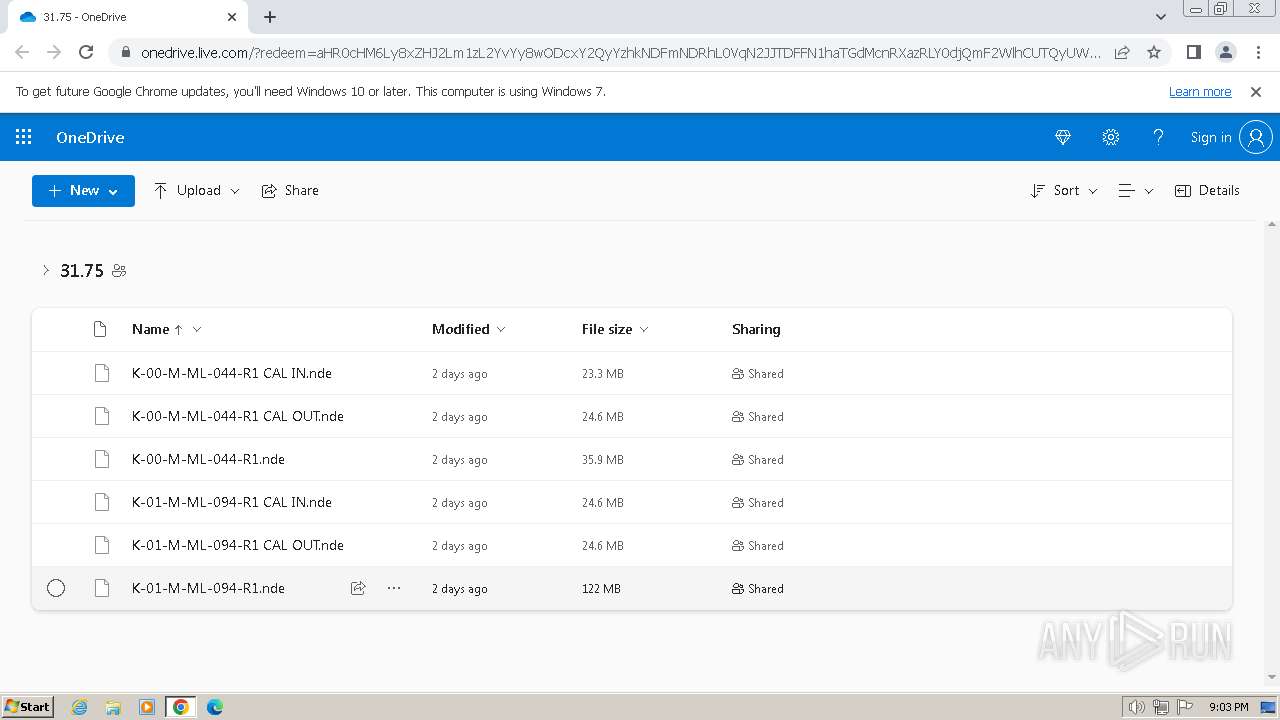Dismiss the Chrome update notice bar
This screenshot has width=1280, height=720.
pyautogui.click(x=1256, y=91)
